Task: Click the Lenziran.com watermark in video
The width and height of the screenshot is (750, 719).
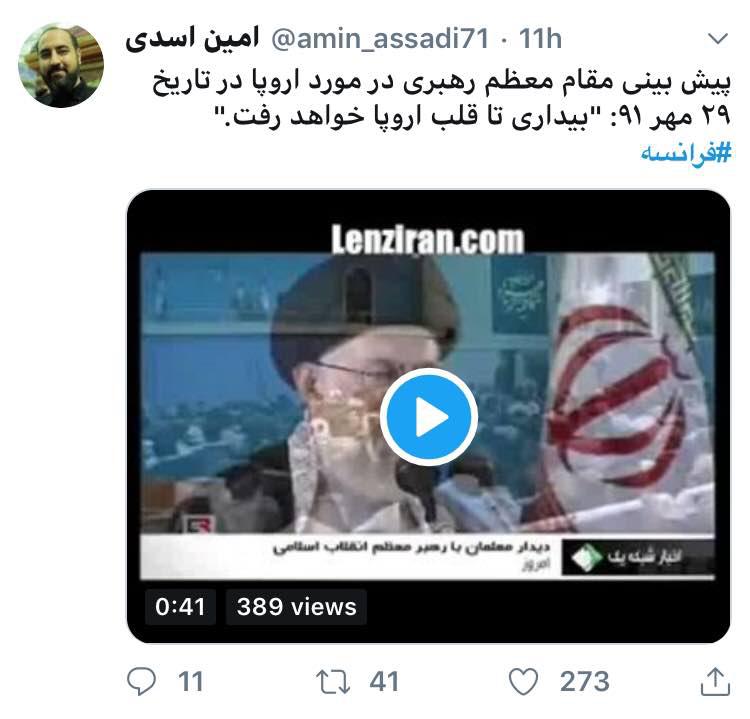Action: coord(428,239)
